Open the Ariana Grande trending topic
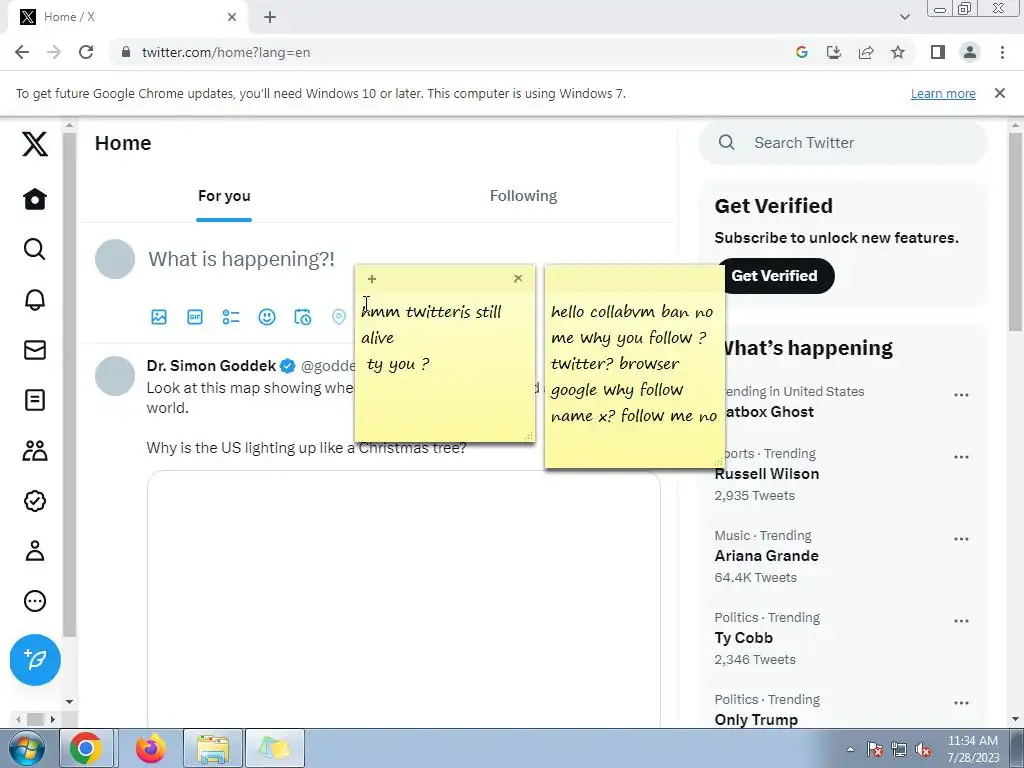1024x768 pixels. pyautogui.click(x=766, y=556)
